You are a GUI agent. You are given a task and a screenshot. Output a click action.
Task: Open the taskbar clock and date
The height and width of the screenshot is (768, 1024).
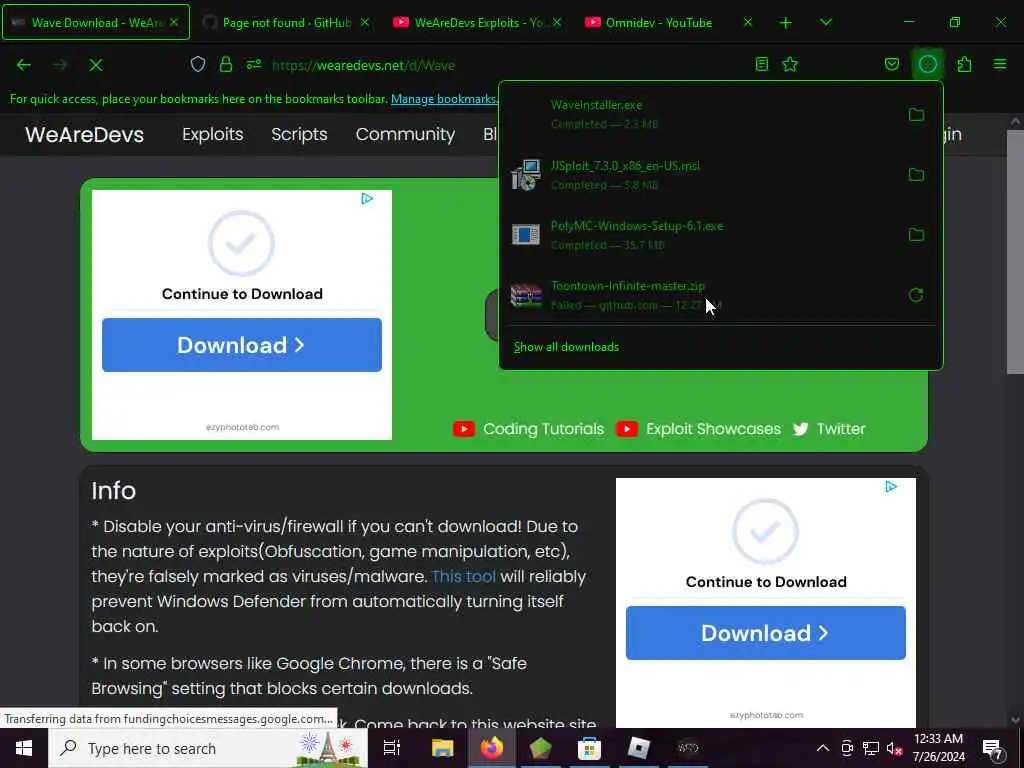point(938,748)
